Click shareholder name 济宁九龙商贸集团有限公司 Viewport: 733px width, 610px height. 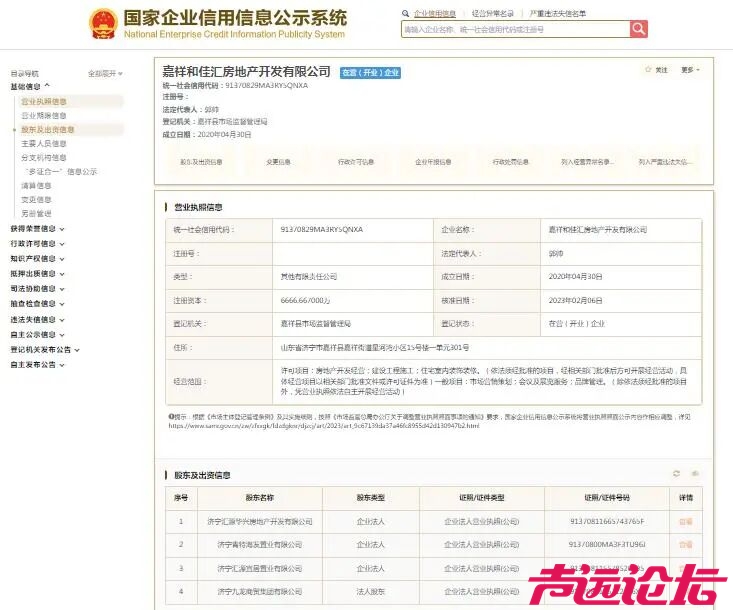(260, 591)
